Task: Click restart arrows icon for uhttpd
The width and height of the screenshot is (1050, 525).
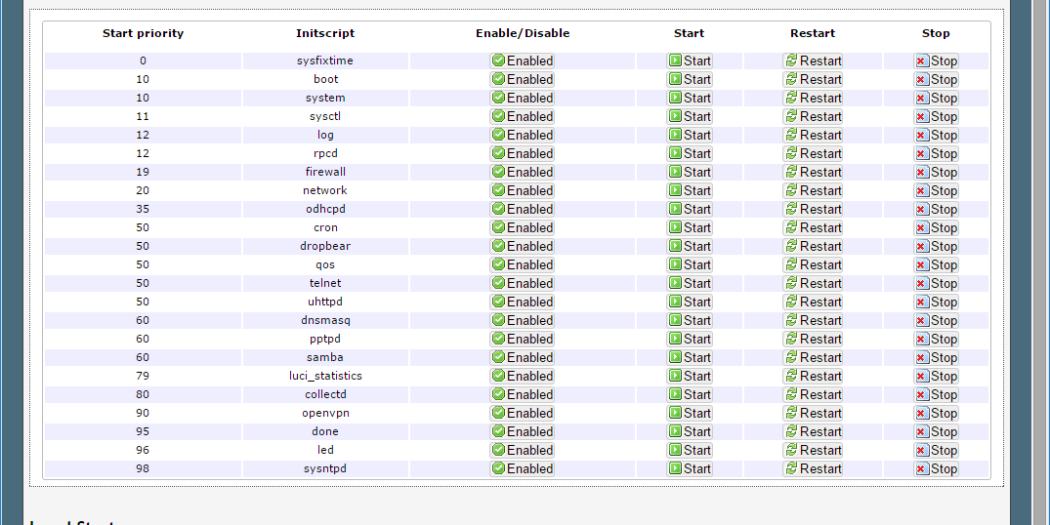Action: pyautogui.click(x=791, y=302)
